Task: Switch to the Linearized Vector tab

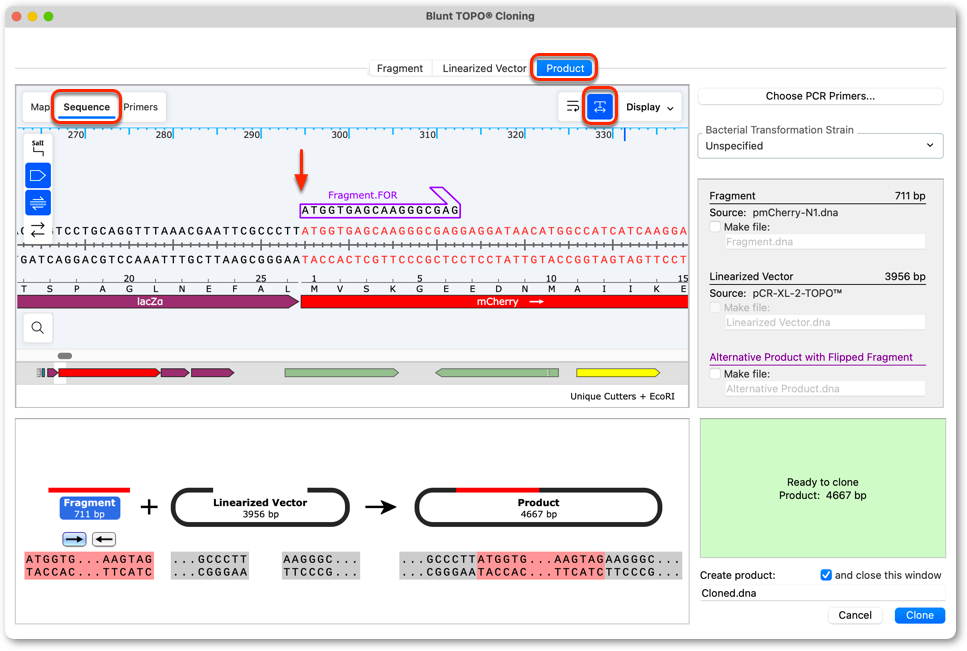Action: pyautogui.click(x=484, y=68)
